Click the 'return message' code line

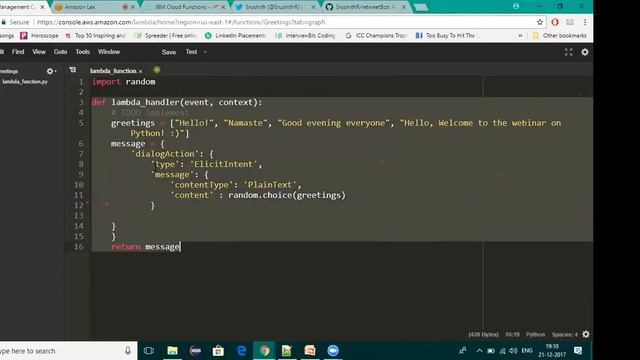pyautogui.click(x=146, y=247)
